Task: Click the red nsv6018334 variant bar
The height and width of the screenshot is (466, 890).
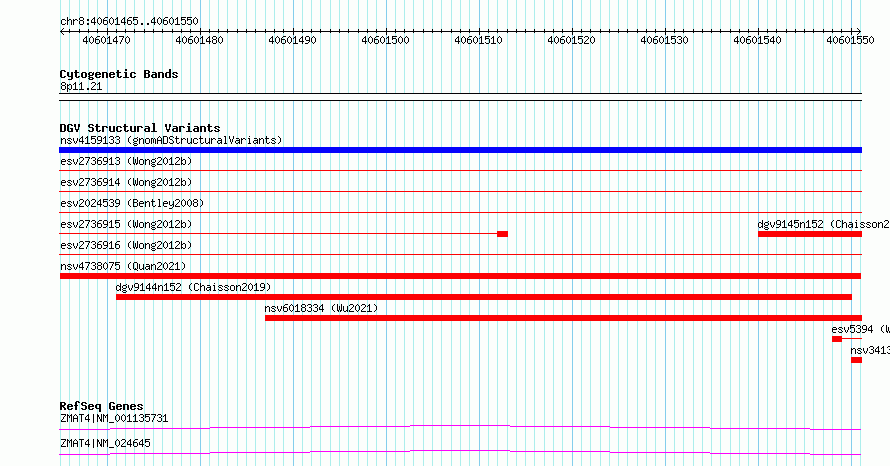Action: click(563, 318)
